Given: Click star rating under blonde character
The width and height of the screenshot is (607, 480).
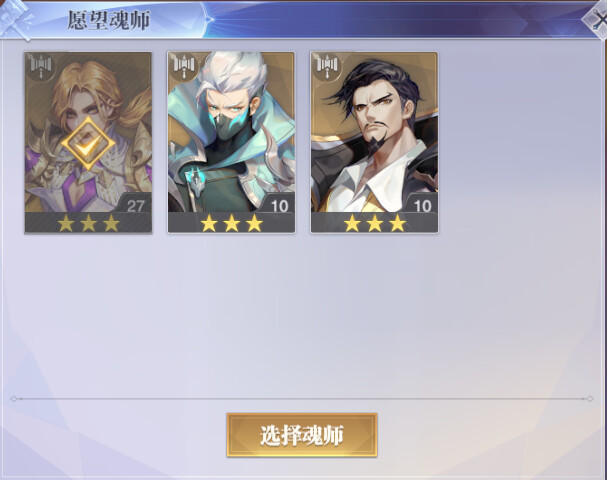Looking at the screenshot, I should tap(88, 223).
